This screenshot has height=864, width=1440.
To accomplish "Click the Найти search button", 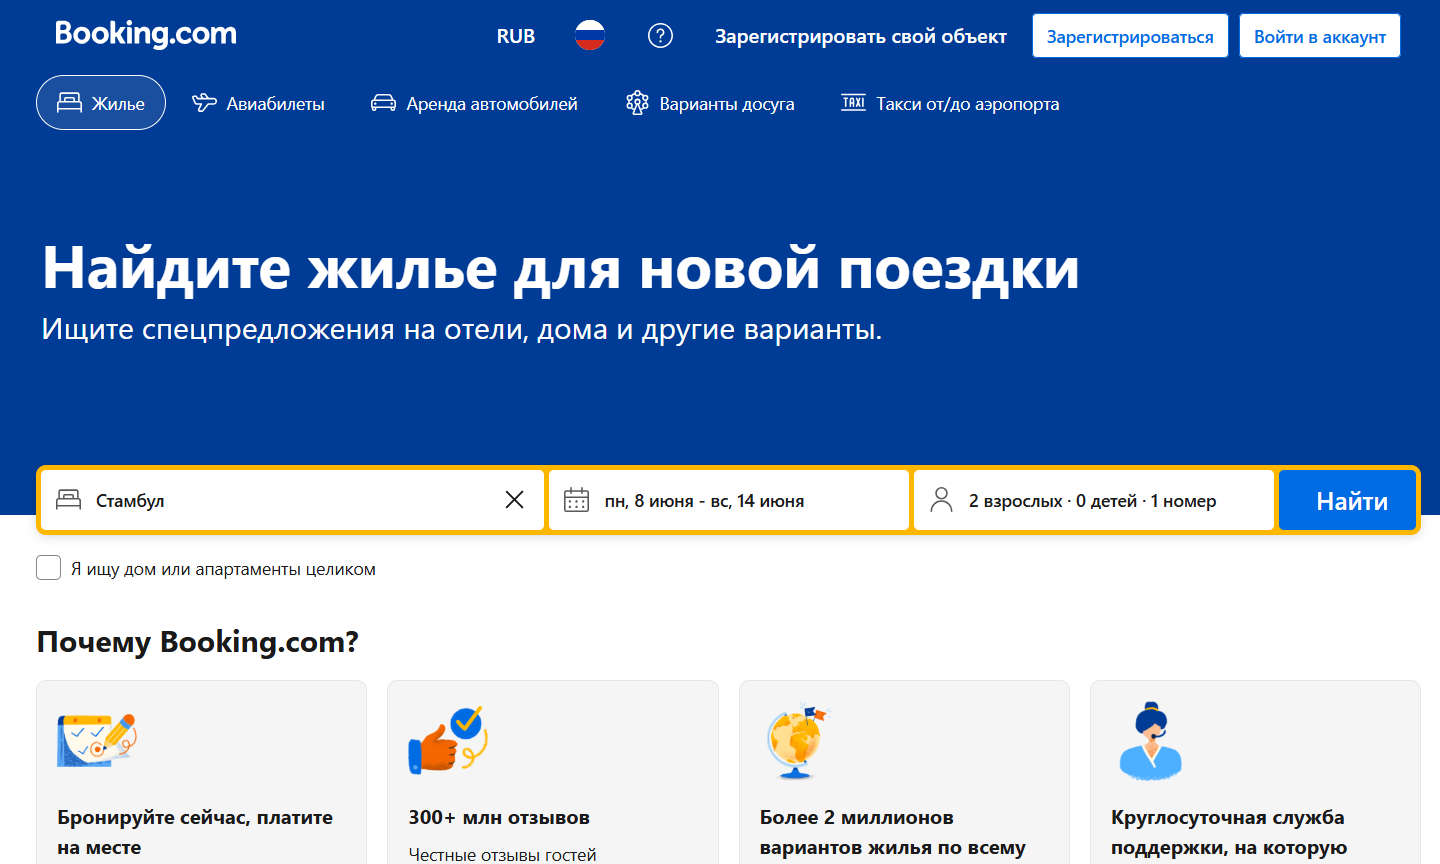I will [x=1348, y=500].
